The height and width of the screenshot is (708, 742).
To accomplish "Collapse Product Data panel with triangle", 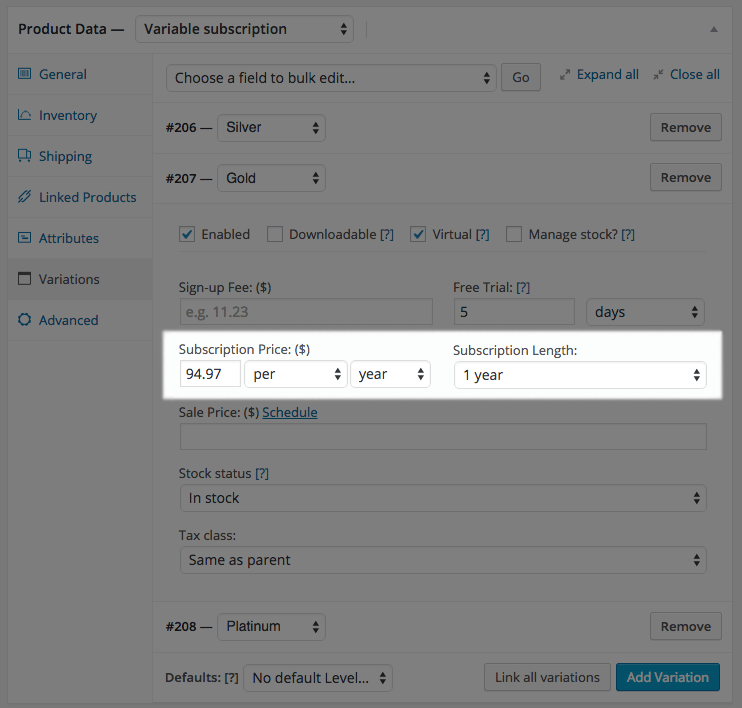I will coord(714,29).
